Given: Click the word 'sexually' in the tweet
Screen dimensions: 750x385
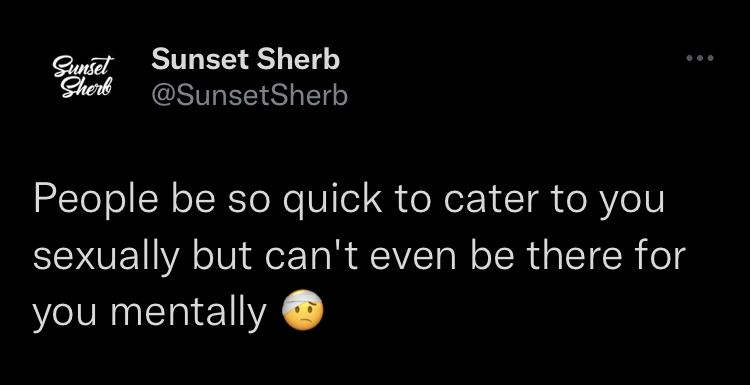Looking at the screenshot, I should [106, 256].
